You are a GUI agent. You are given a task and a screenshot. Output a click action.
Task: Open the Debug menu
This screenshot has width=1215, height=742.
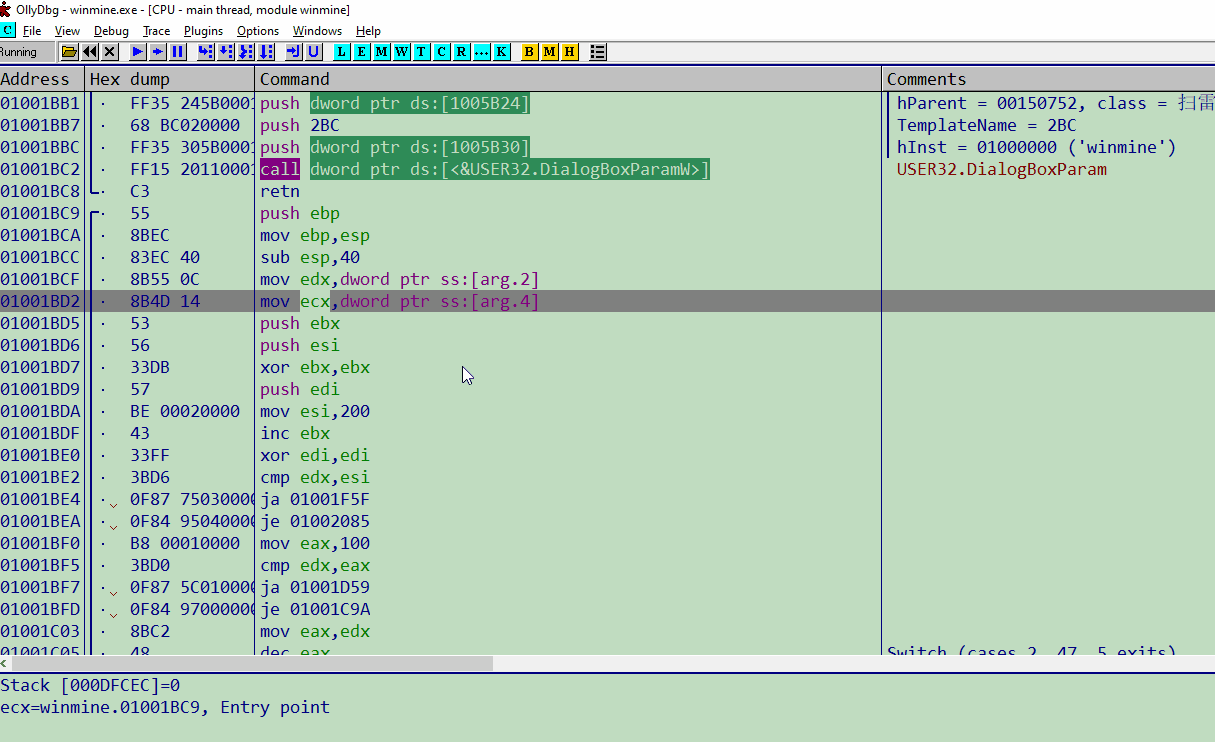click(x=111, y=31)
